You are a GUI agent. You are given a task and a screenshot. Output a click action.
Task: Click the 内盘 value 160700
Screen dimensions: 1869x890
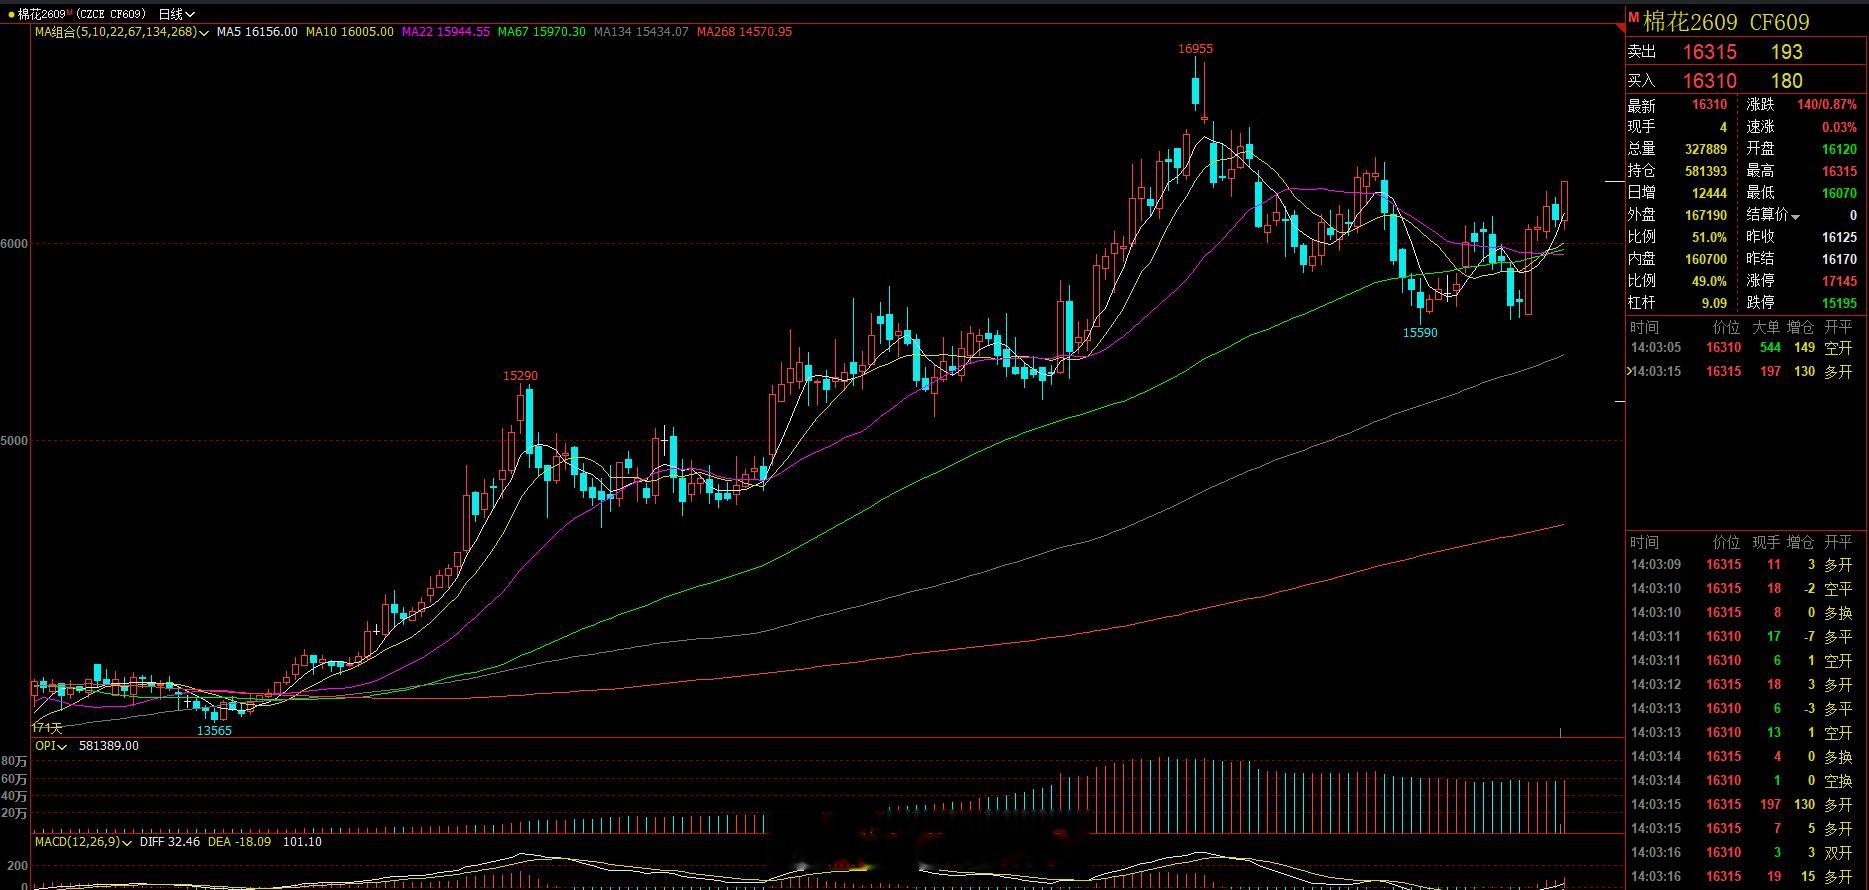[1706, 259]
